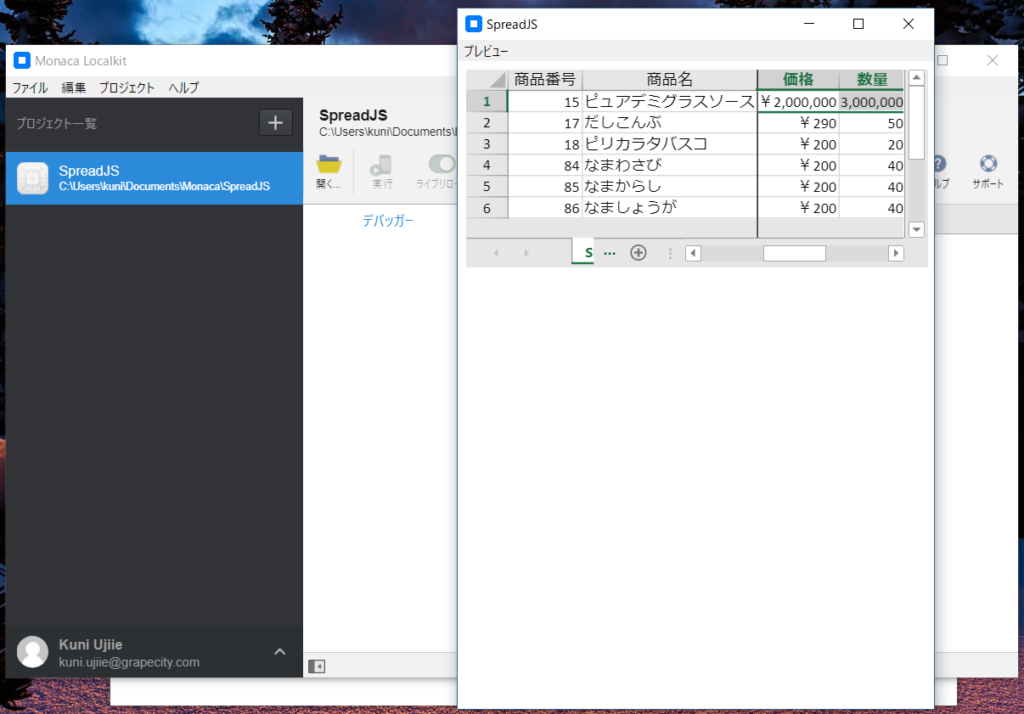Image resolution: width=1024 pixels, height=714 pixels.
Task: Collapse sidebar panel icon at bottom
Action: (x=317, y=666)
